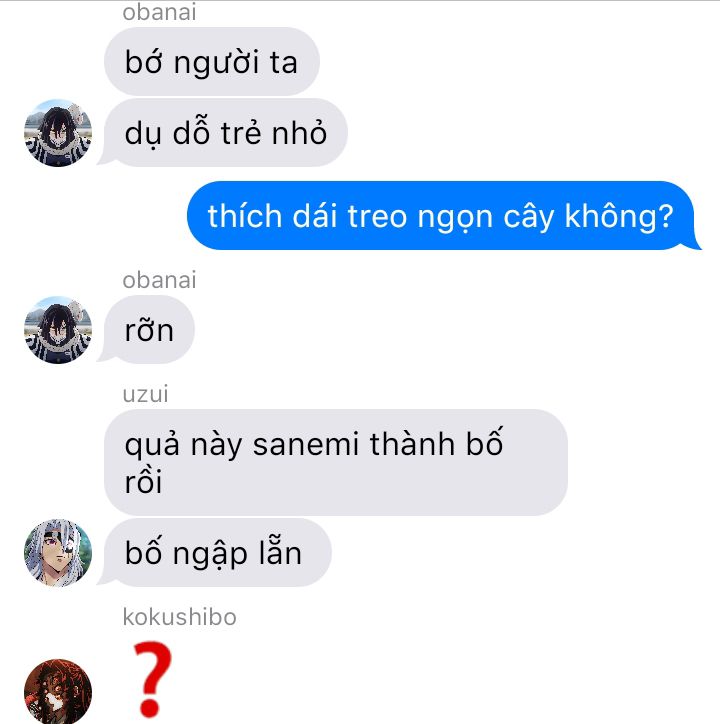
Task: Open uzui's profile picture
Action: click(58, 553)
